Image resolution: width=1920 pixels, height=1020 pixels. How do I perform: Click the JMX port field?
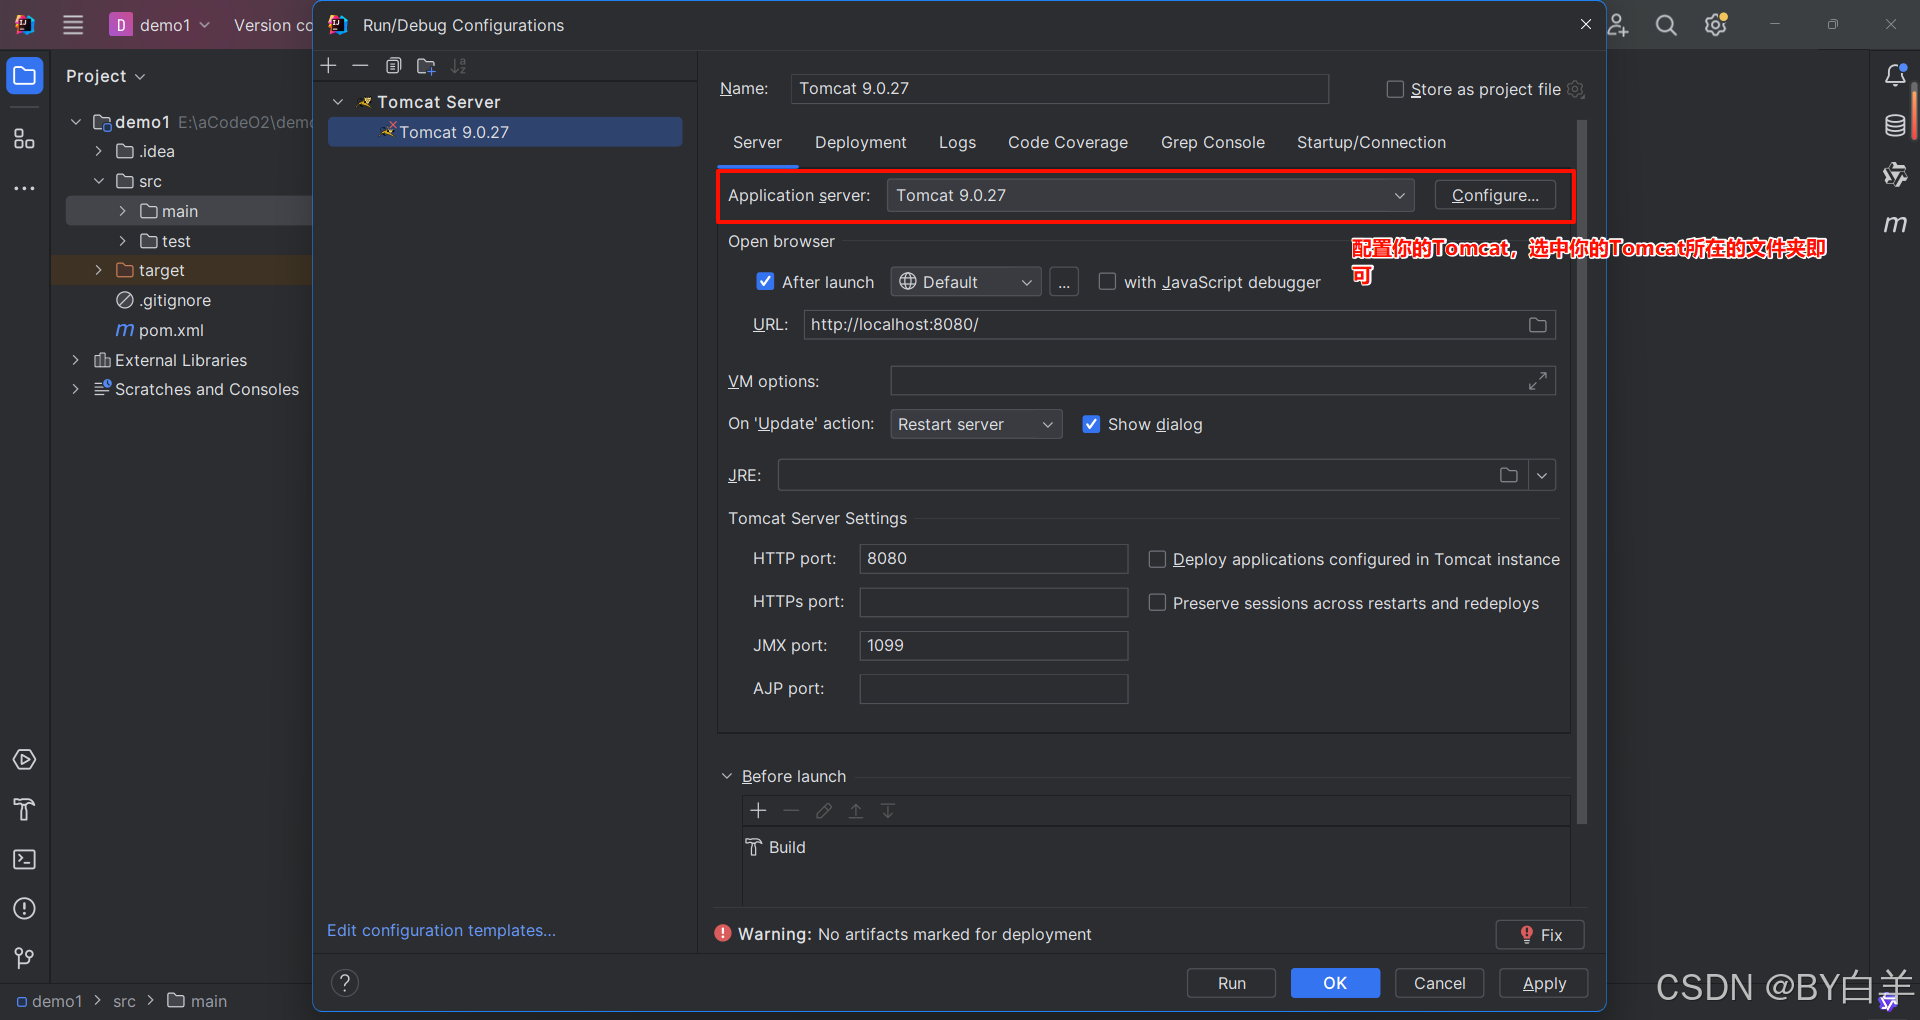click(x=994, y=646)
